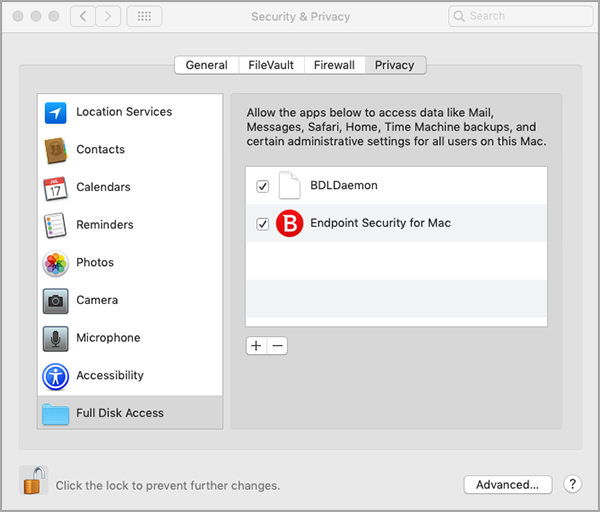
Task: Uncheck Endpoint Security for Mac checkbox
Action: pos(262,224)
